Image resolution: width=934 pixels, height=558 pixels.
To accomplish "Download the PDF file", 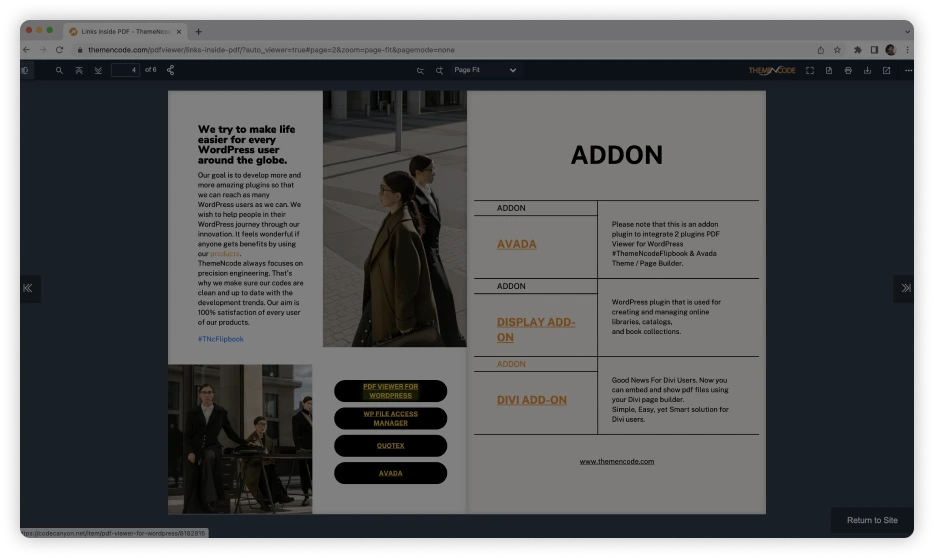I will [867, 70].
